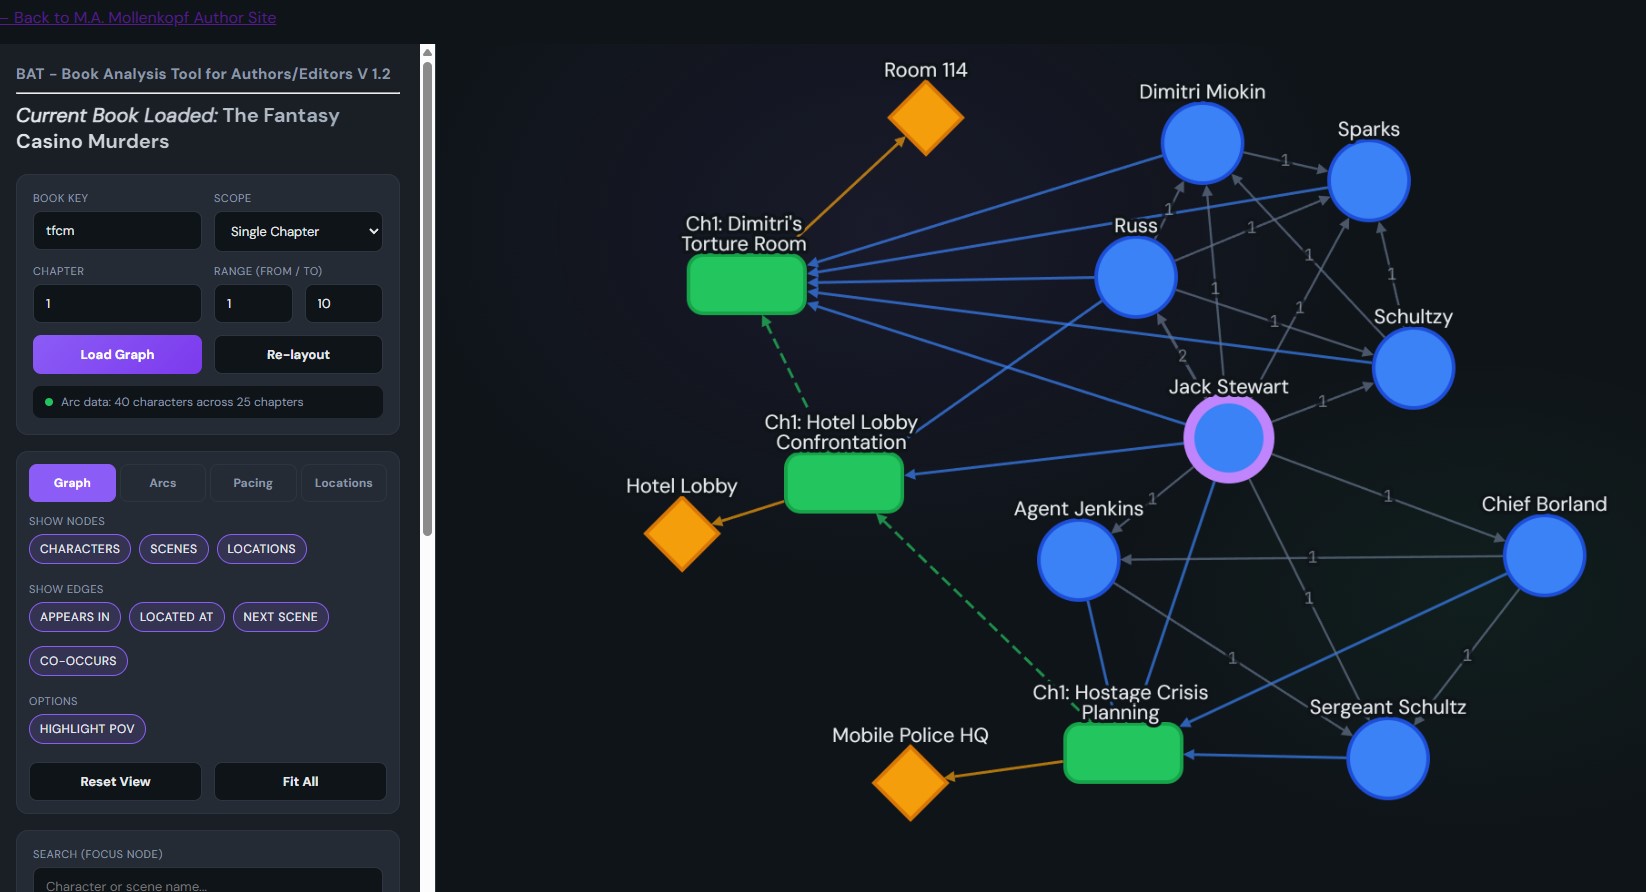Open the Pacing tab

click(253, 483)
